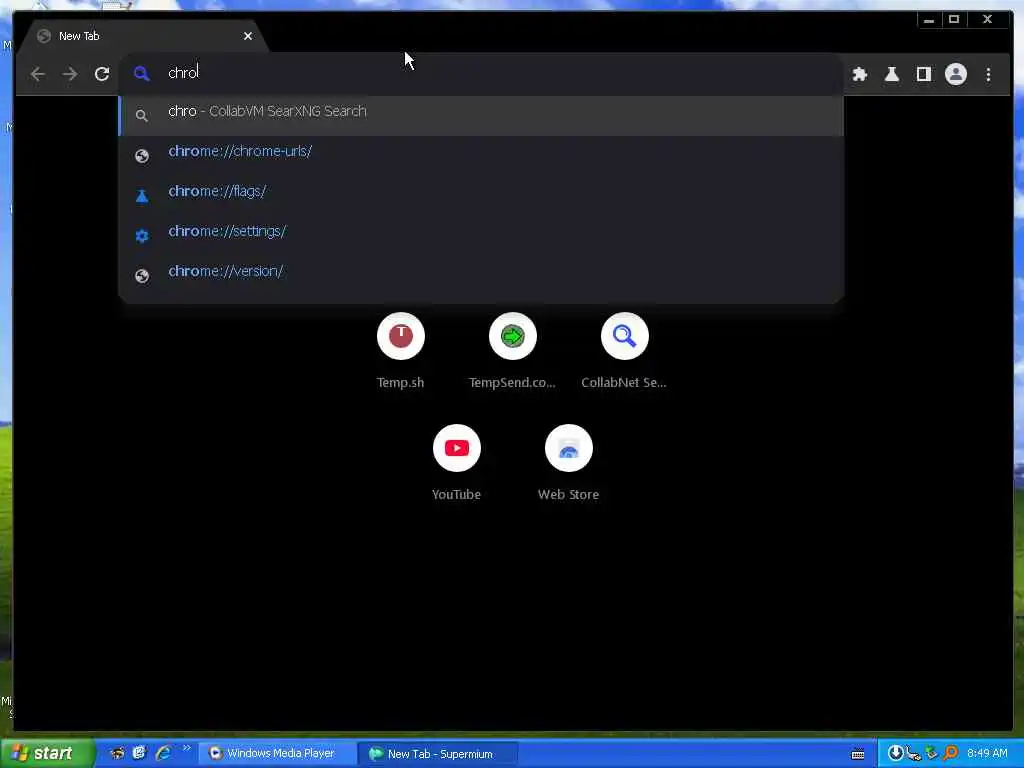Close the New Tab tab
Viewport: 1024px width, 768px height.
point(248,36)
